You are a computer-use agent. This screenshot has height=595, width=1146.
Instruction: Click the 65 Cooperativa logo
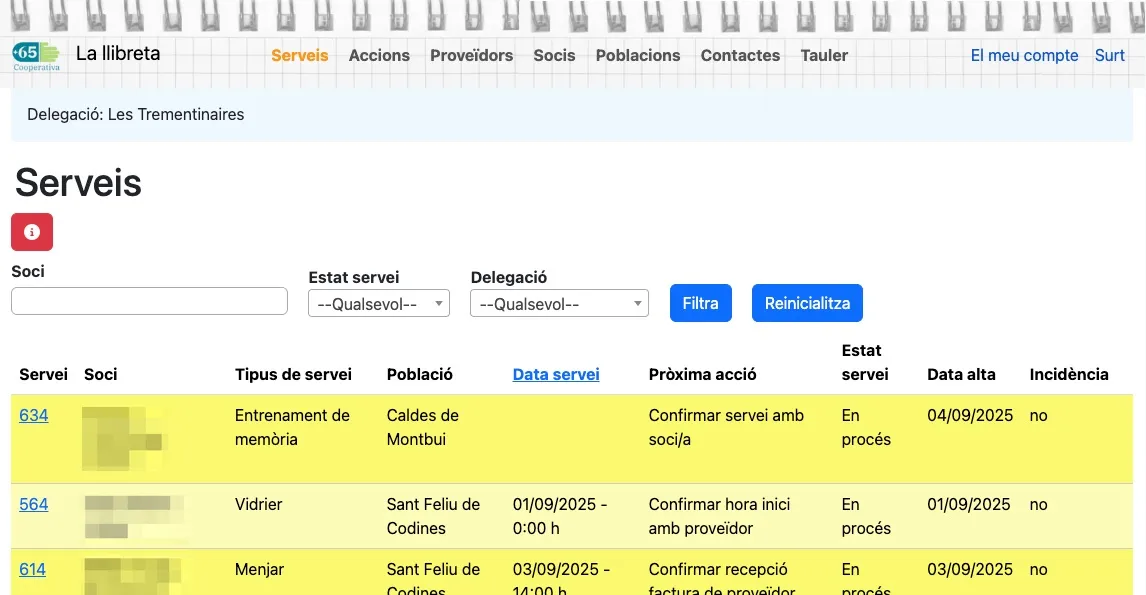click(36, 56)
